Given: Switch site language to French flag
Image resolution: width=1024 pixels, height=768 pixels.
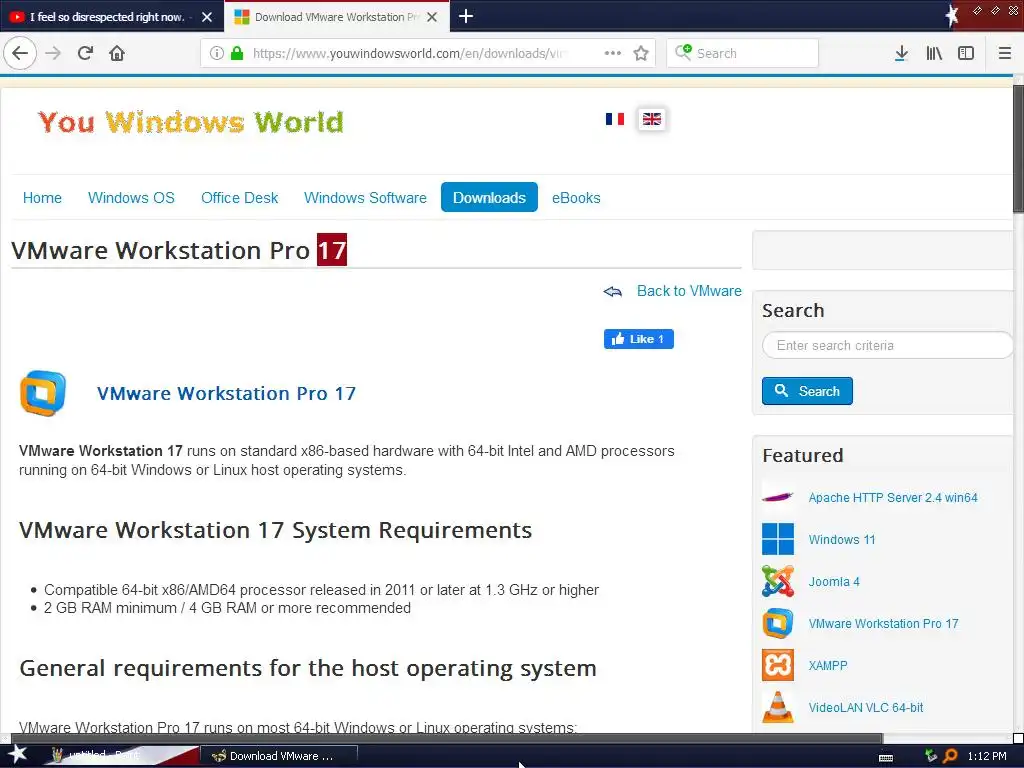Looking at the screenshot, I should (x=615, y=119).
